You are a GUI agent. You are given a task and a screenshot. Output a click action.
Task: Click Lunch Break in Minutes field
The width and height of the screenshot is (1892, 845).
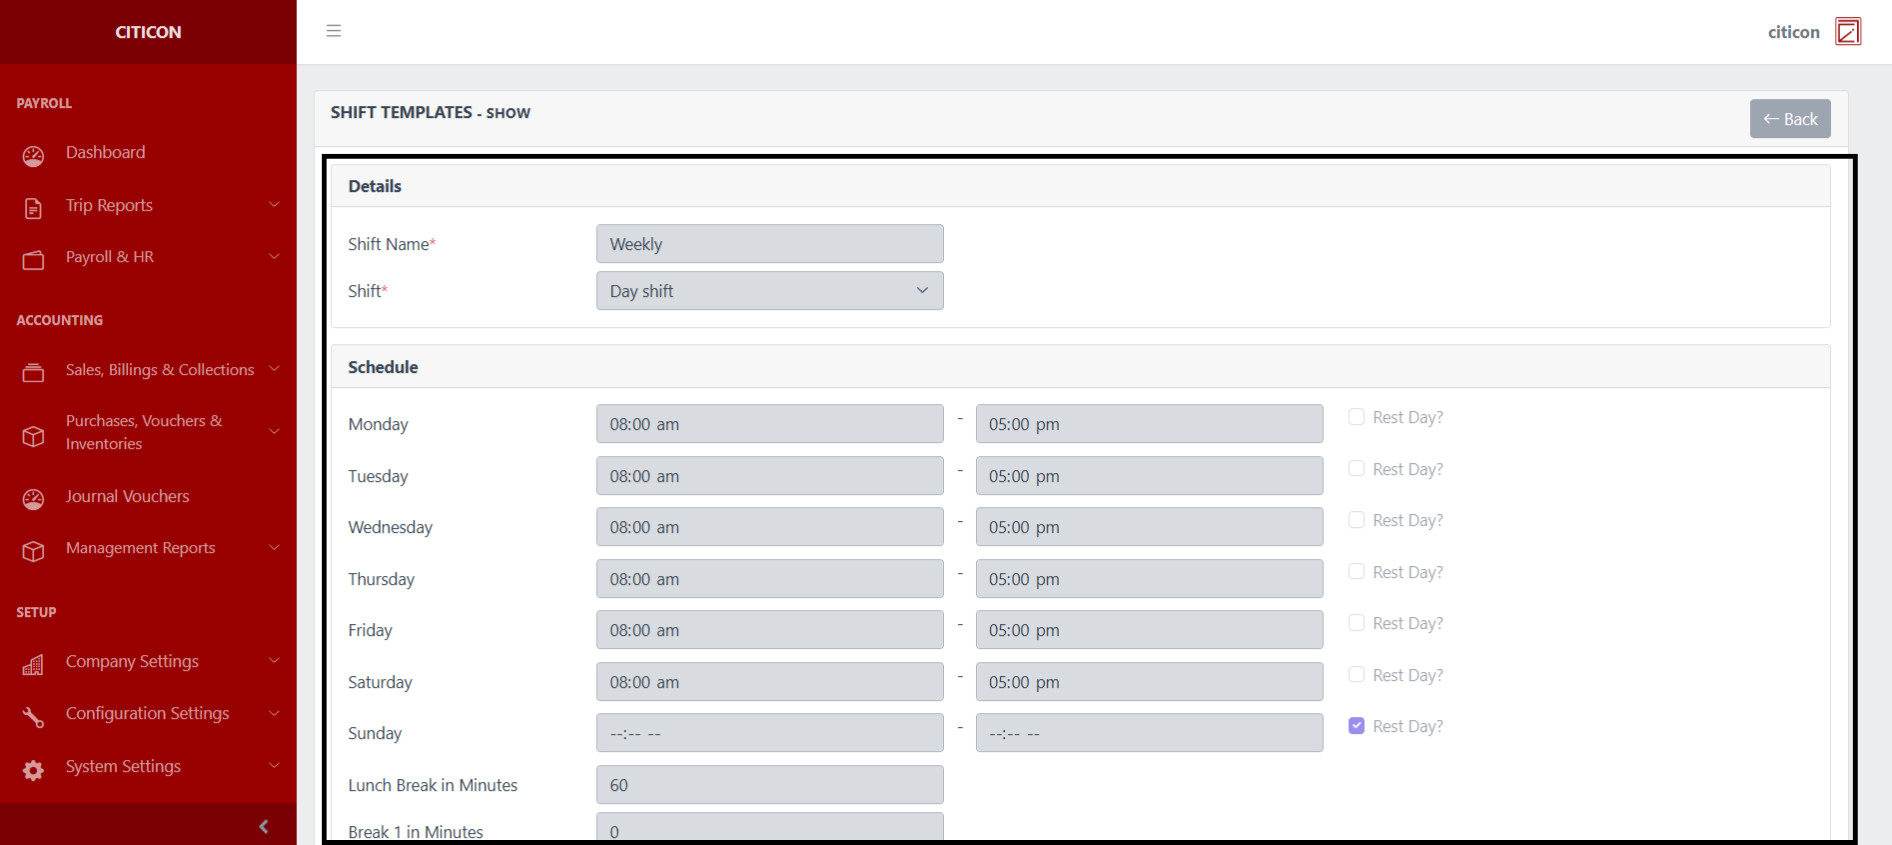coord(770,785)
